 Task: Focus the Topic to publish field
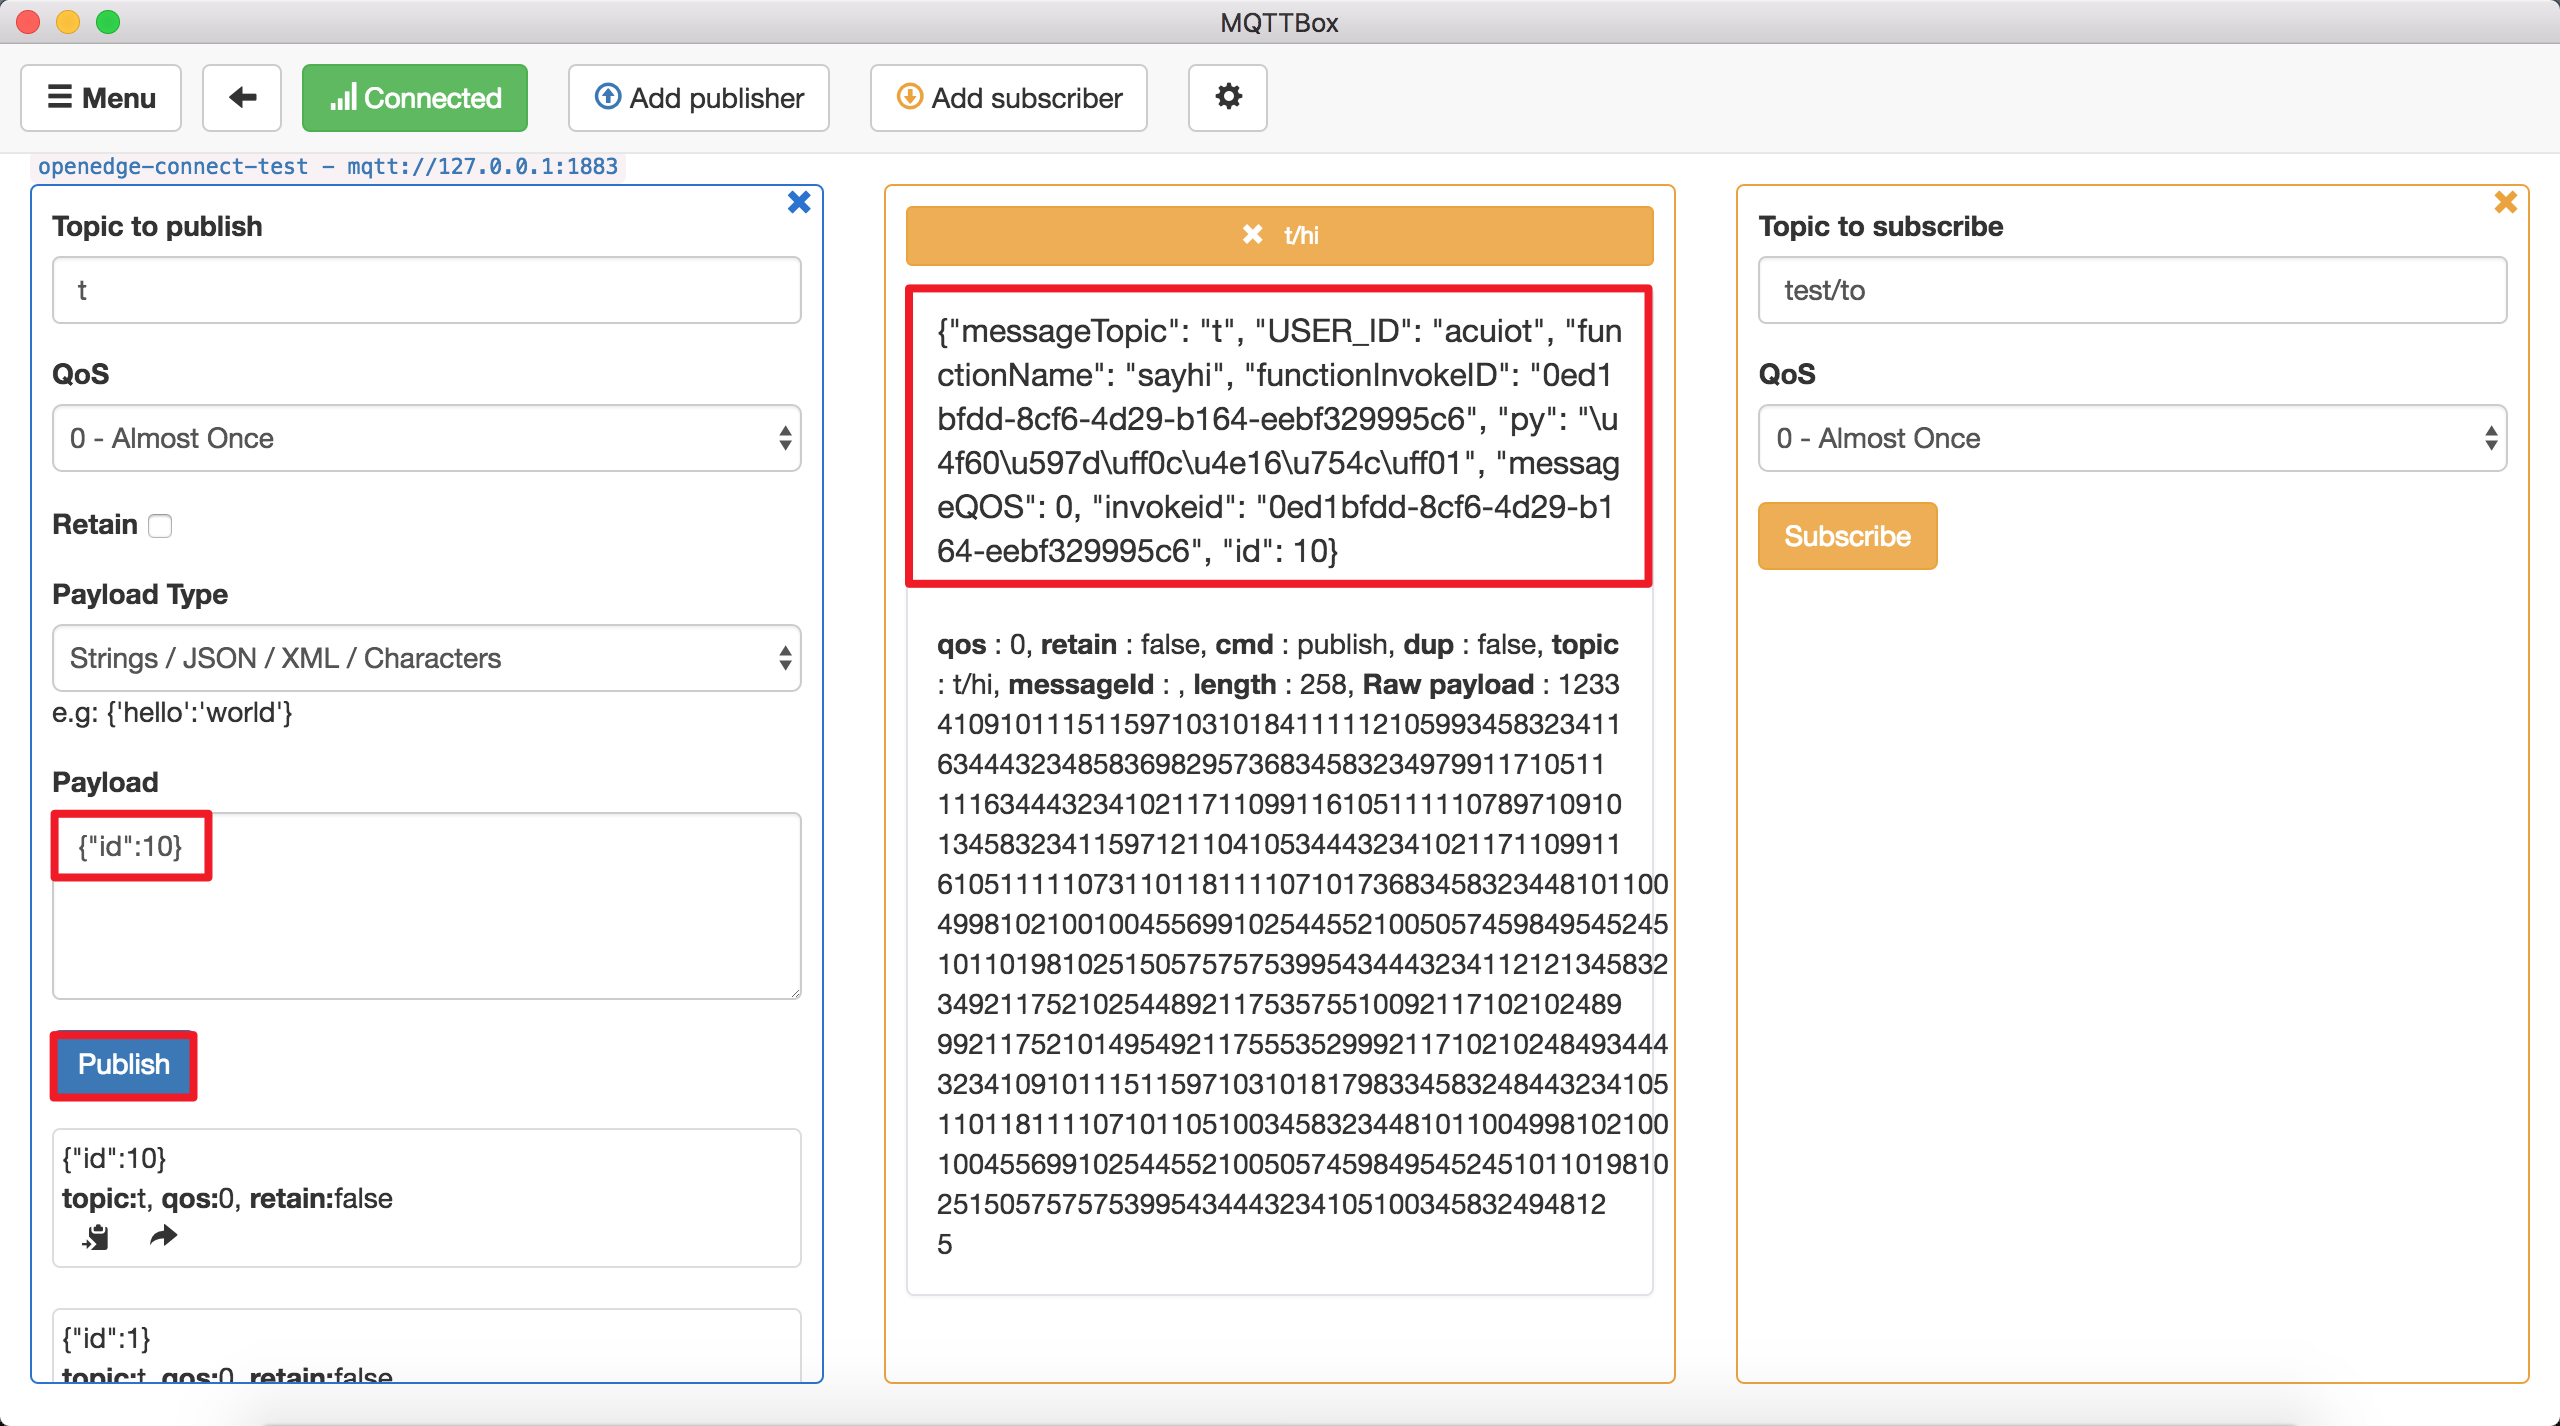(x=426, y=290)
